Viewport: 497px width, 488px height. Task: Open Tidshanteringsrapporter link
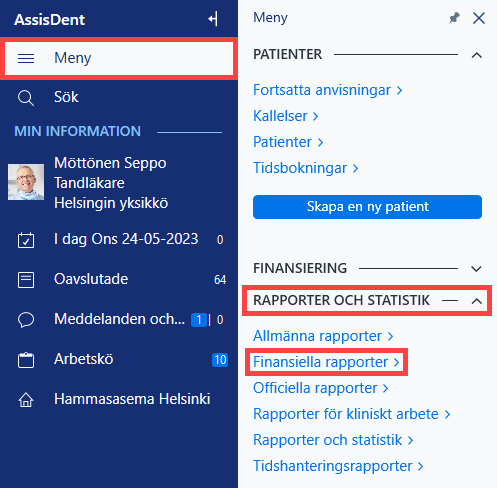[x=338, y=466]
